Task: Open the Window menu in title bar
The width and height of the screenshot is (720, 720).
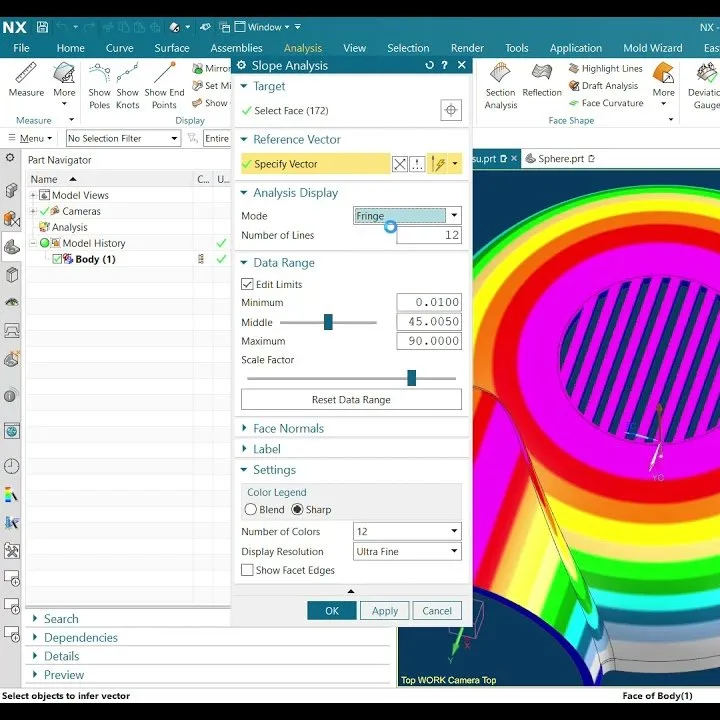Action: [x=264, y=27]
